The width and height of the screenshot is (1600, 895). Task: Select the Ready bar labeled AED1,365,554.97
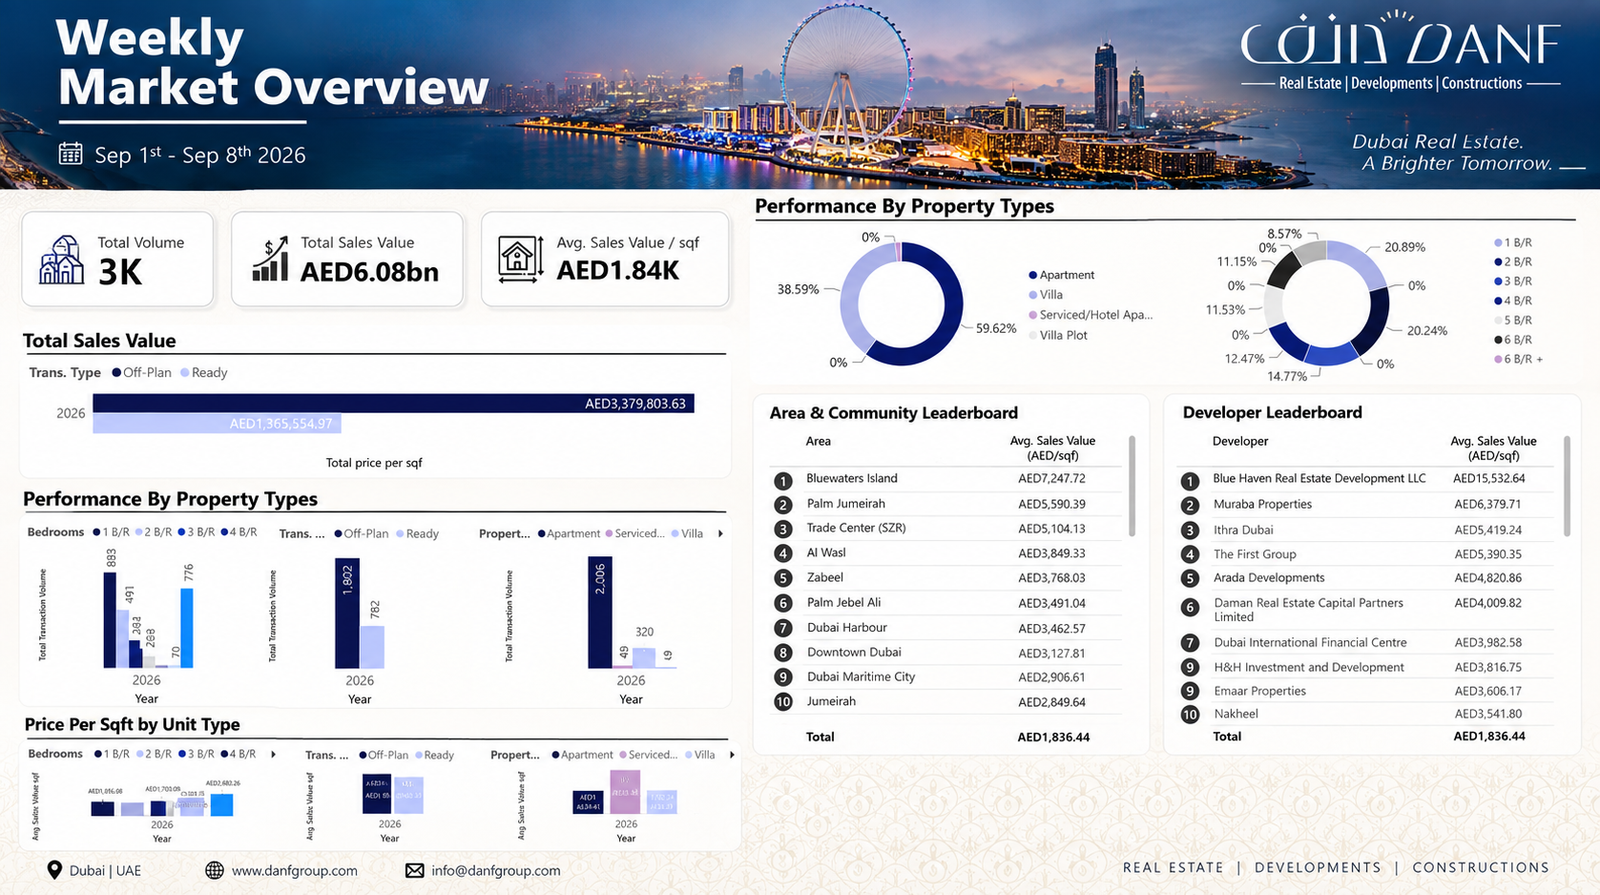tap(217, 424)
